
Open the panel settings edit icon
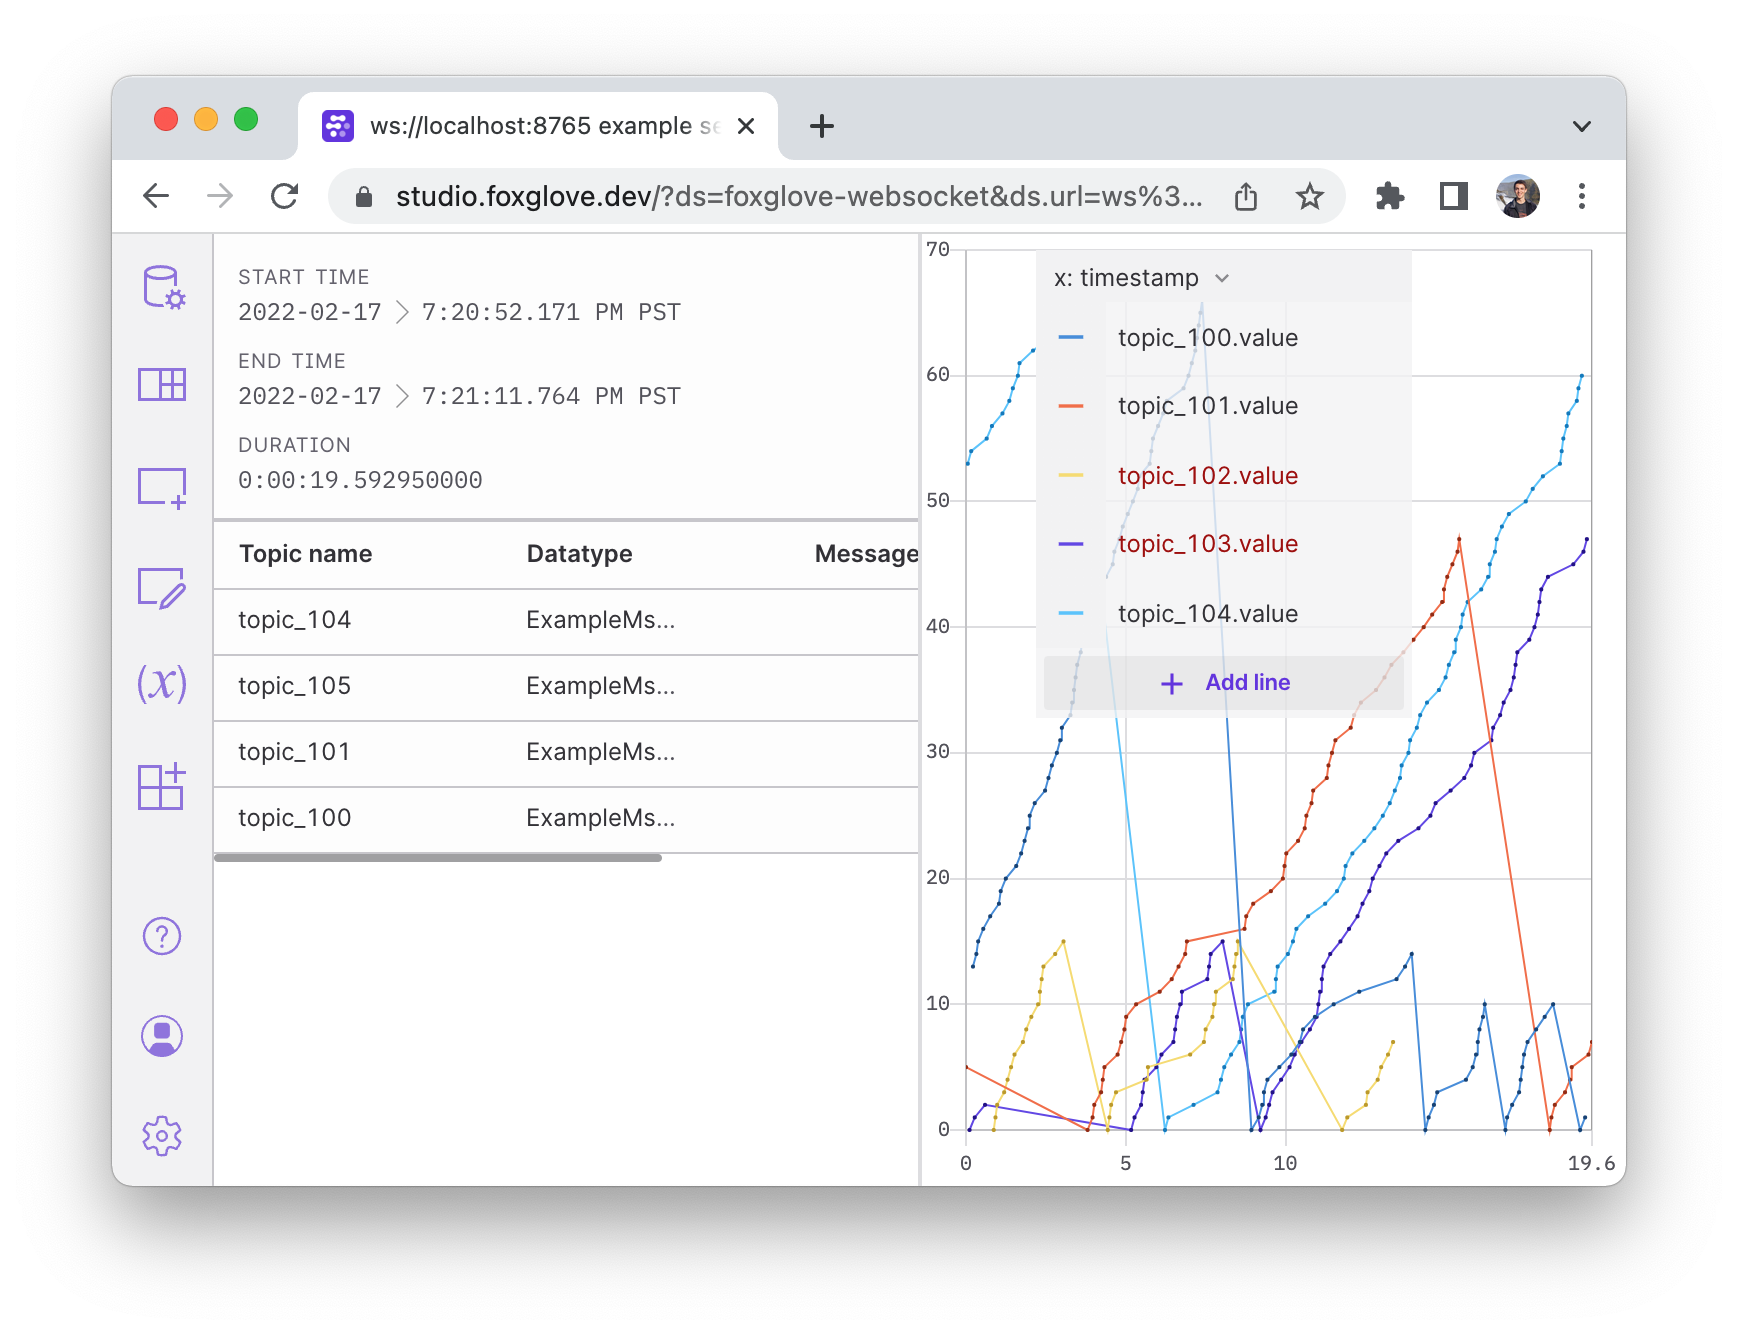pos(162,587)
